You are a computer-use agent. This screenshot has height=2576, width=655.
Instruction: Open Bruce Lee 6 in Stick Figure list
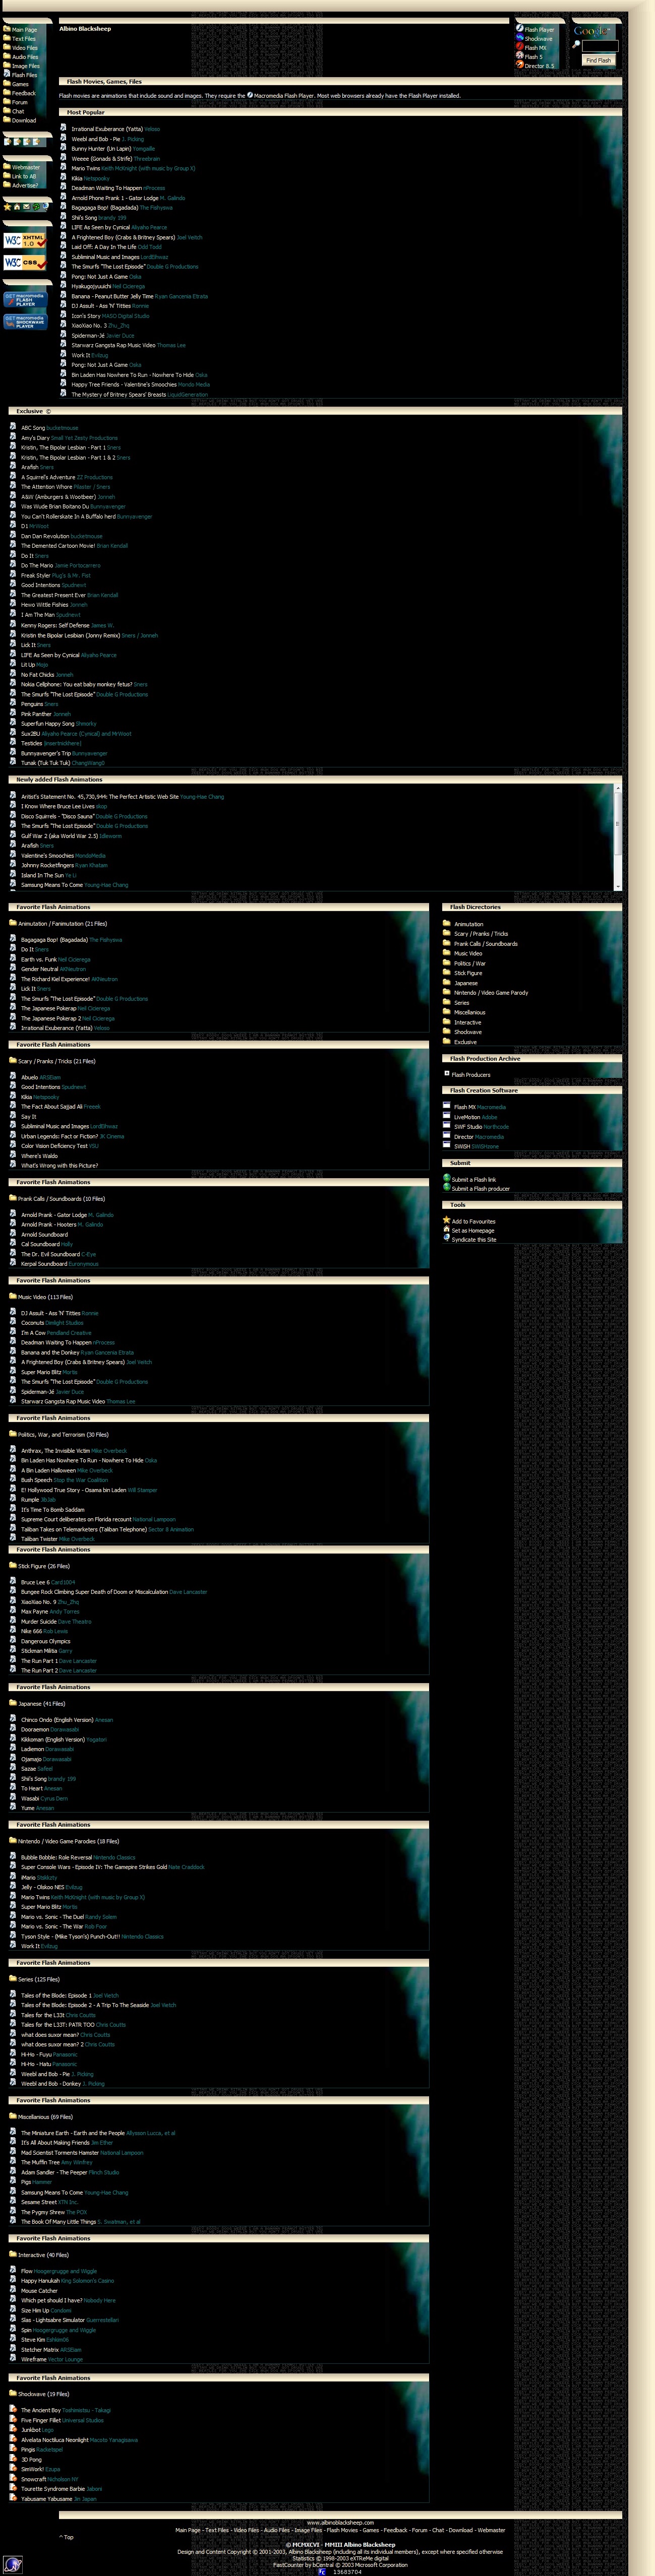[x=35, y=1582]
